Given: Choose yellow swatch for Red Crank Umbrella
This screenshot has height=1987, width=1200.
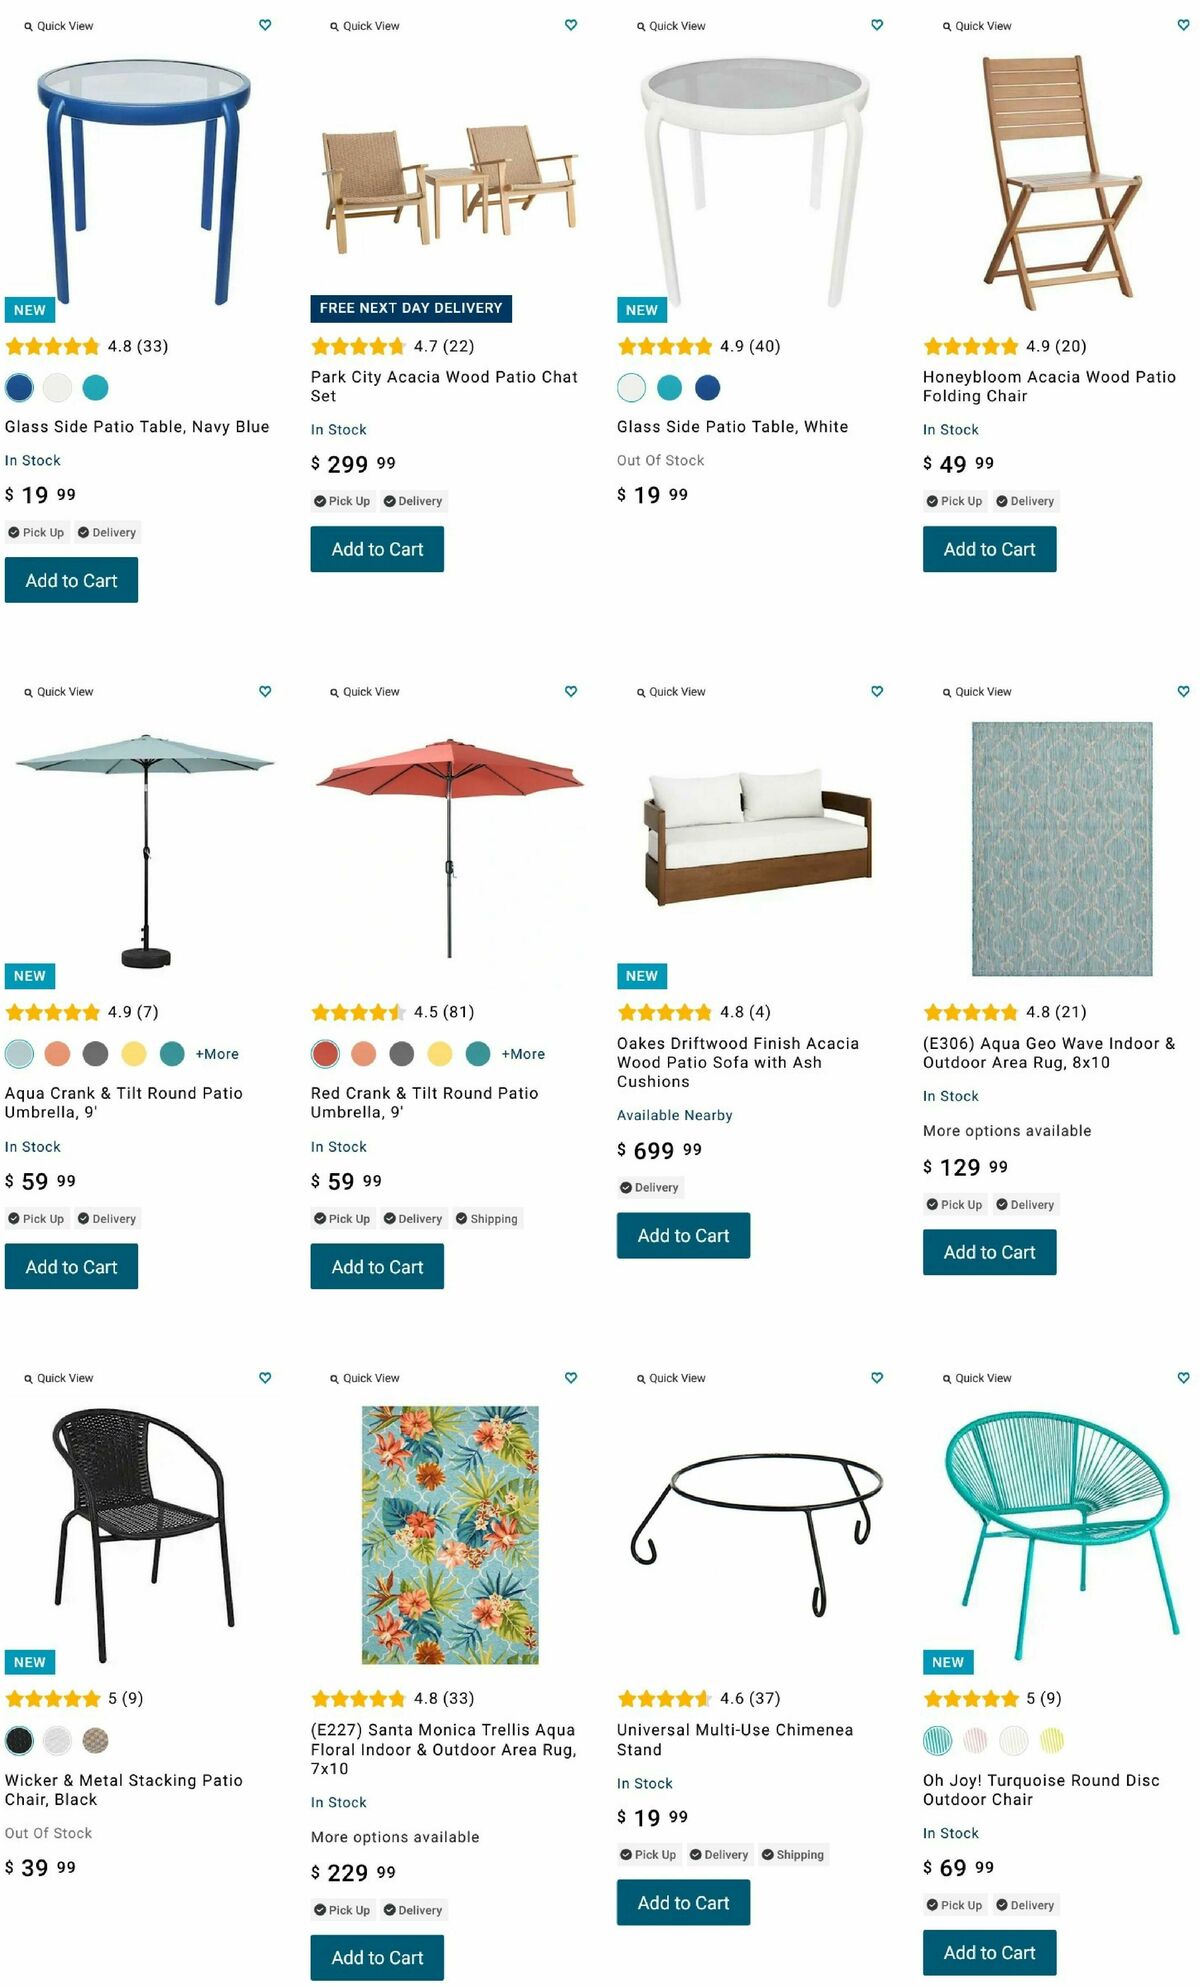Looking at the screenshot, I should (440, 1054).
